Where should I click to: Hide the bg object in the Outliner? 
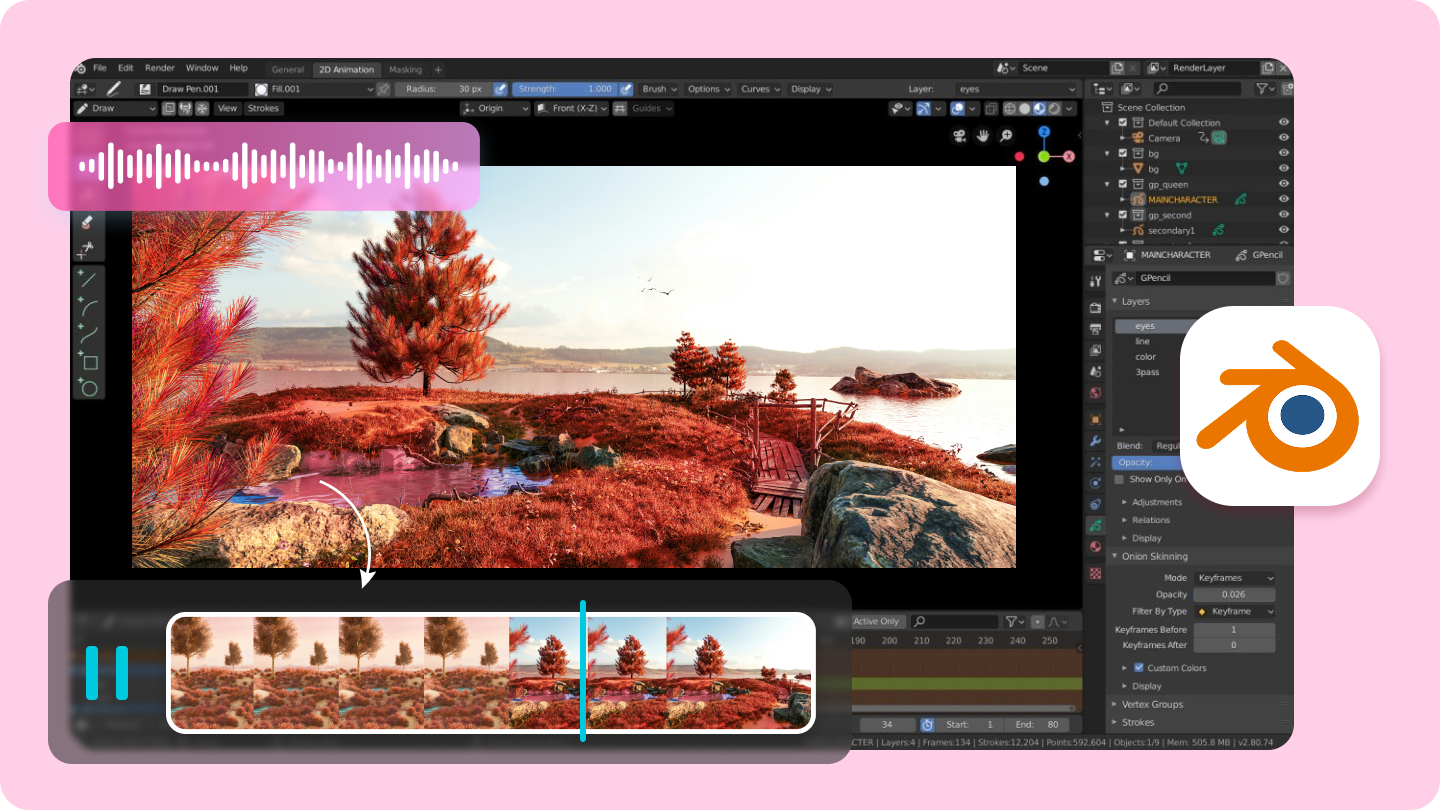coord(1282,169)
